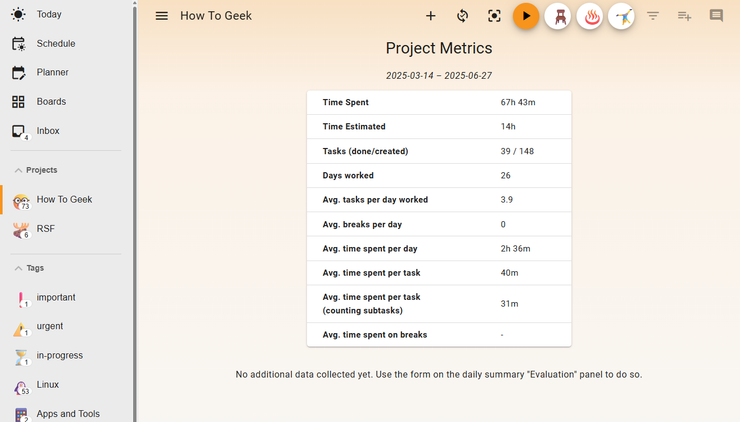
Task: Select the How To Geek project icon
Action: tap(21, 202)
